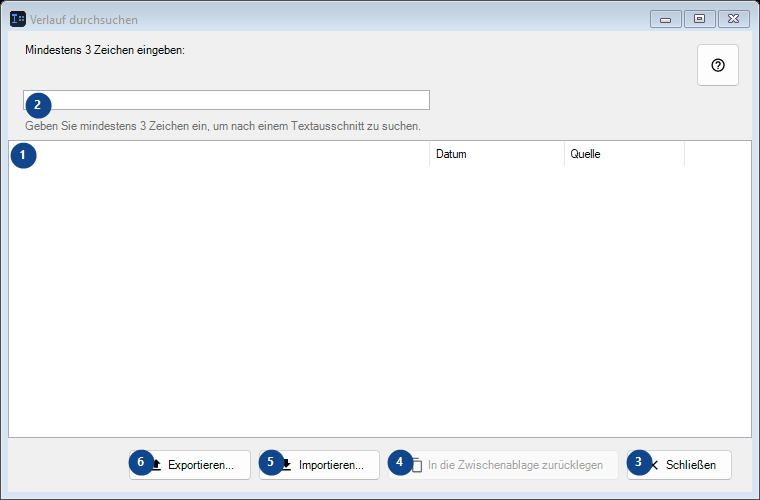Sort results by the Quelle column header
Viewport: 760px width, 500px height.
click(x=624, y=154)
